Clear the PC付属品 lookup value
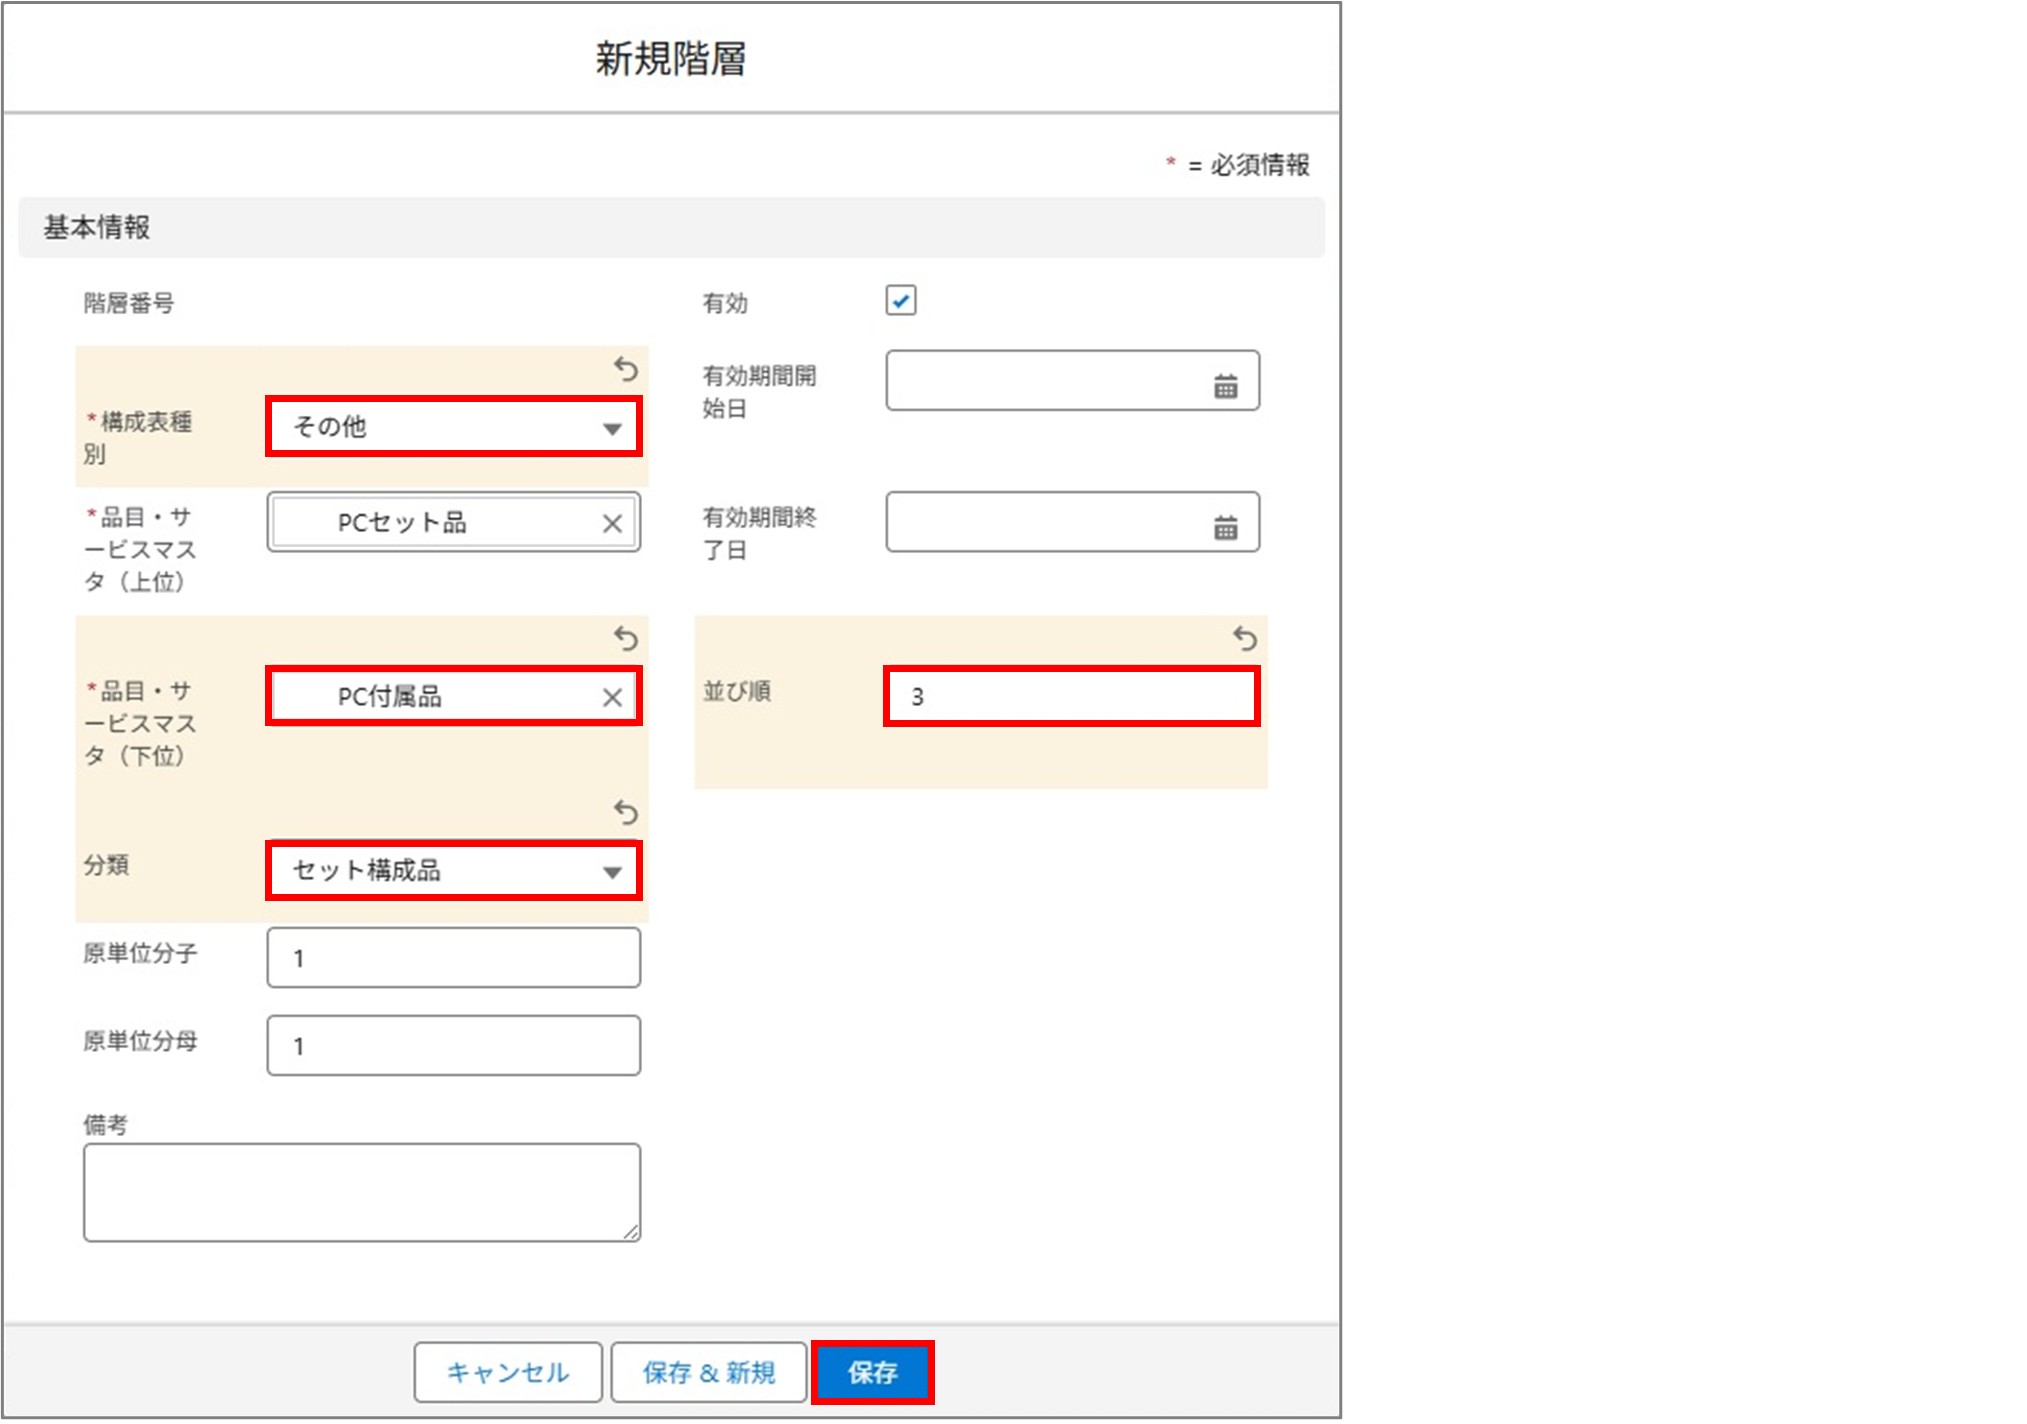 click(x=612, y=697)
